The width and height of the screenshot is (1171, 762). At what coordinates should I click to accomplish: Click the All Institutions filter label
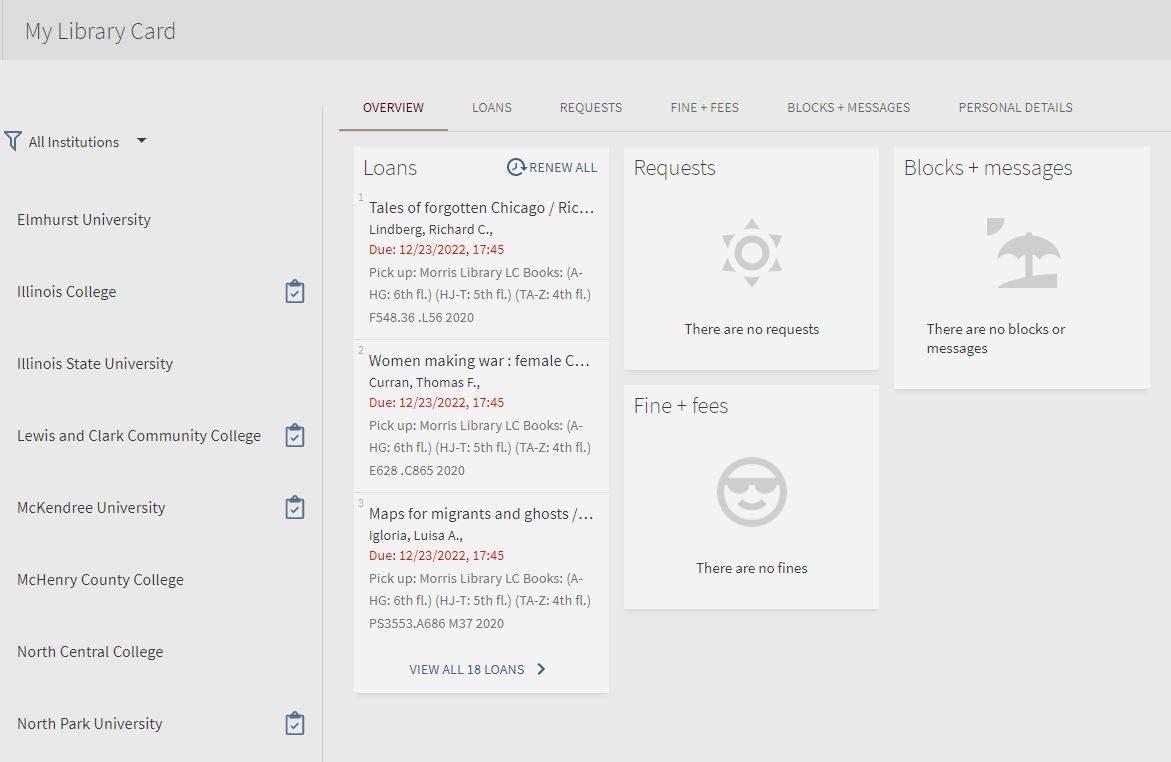tap(73, 142)
